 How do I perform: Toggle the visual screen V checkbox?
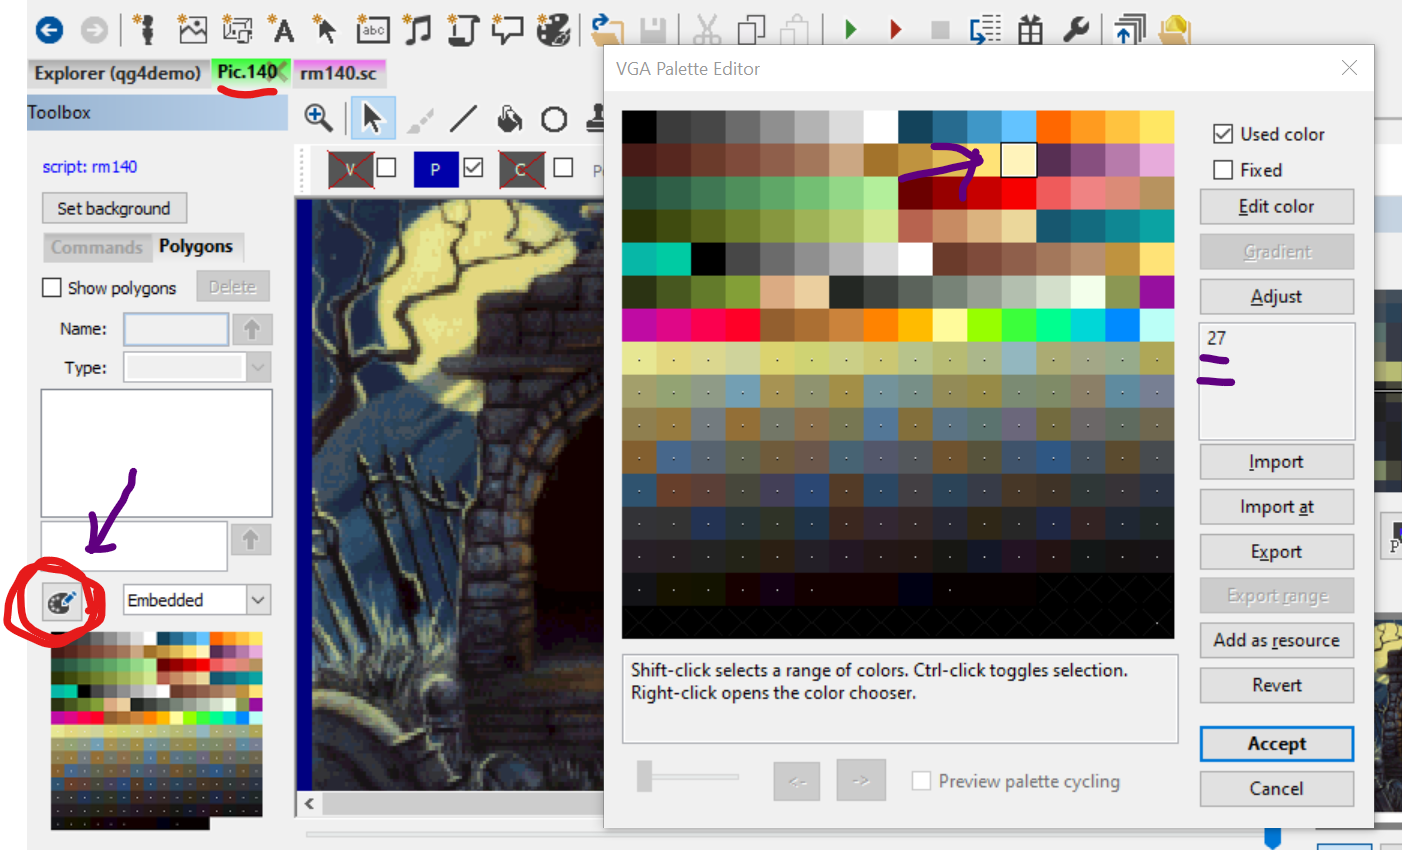click(x=386, y=167)
